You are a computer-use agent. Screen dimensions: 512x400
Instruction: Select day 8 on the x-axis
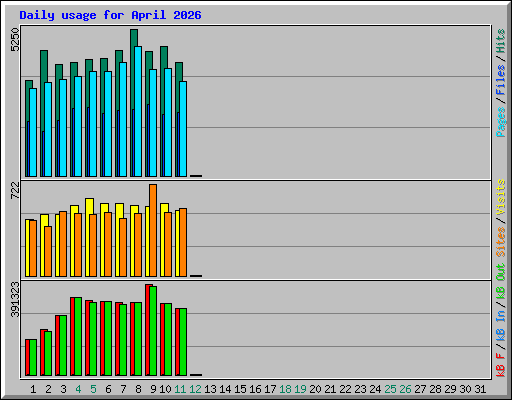[138, 389]
